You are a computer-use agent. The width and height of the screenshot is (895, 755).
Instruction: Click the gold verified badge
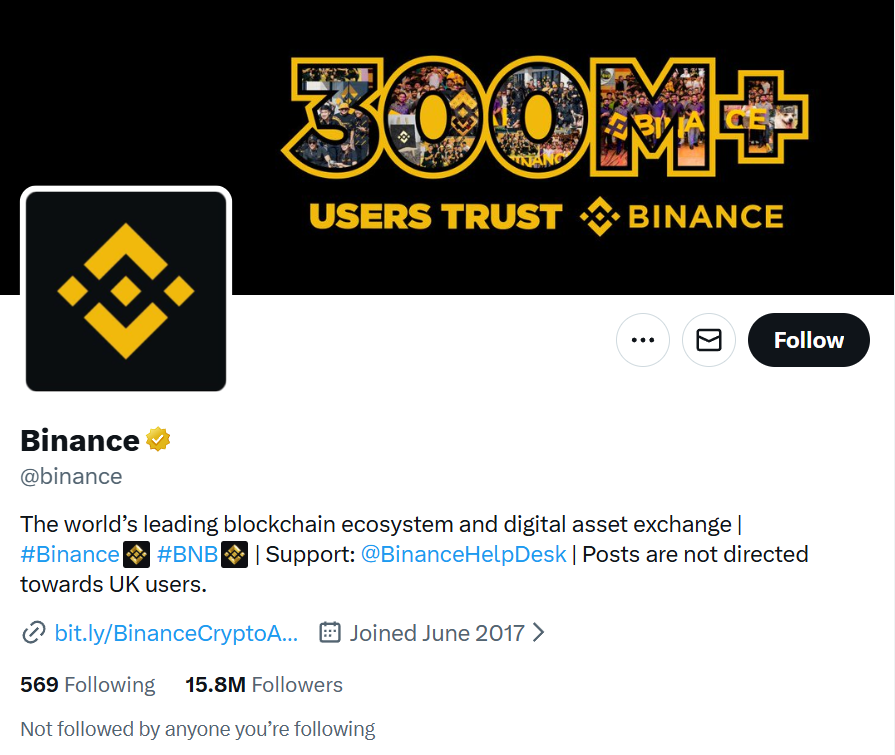(158, 439)
